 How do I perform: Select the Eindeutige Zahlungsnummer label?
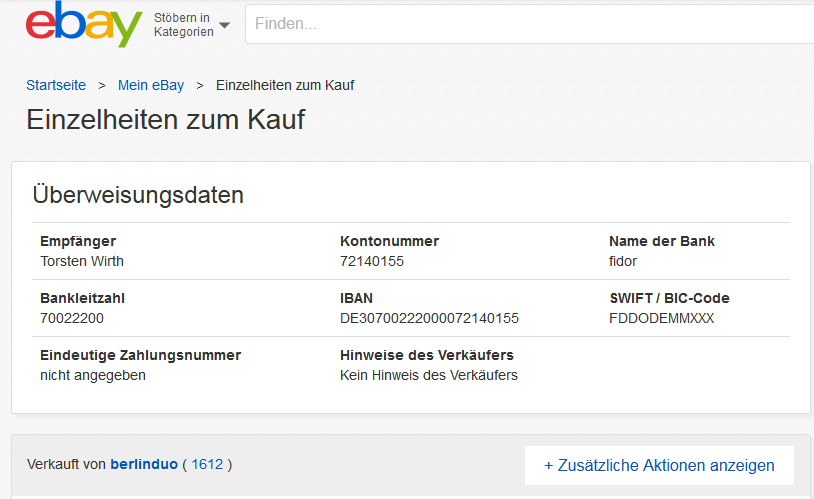pos(141,355)
